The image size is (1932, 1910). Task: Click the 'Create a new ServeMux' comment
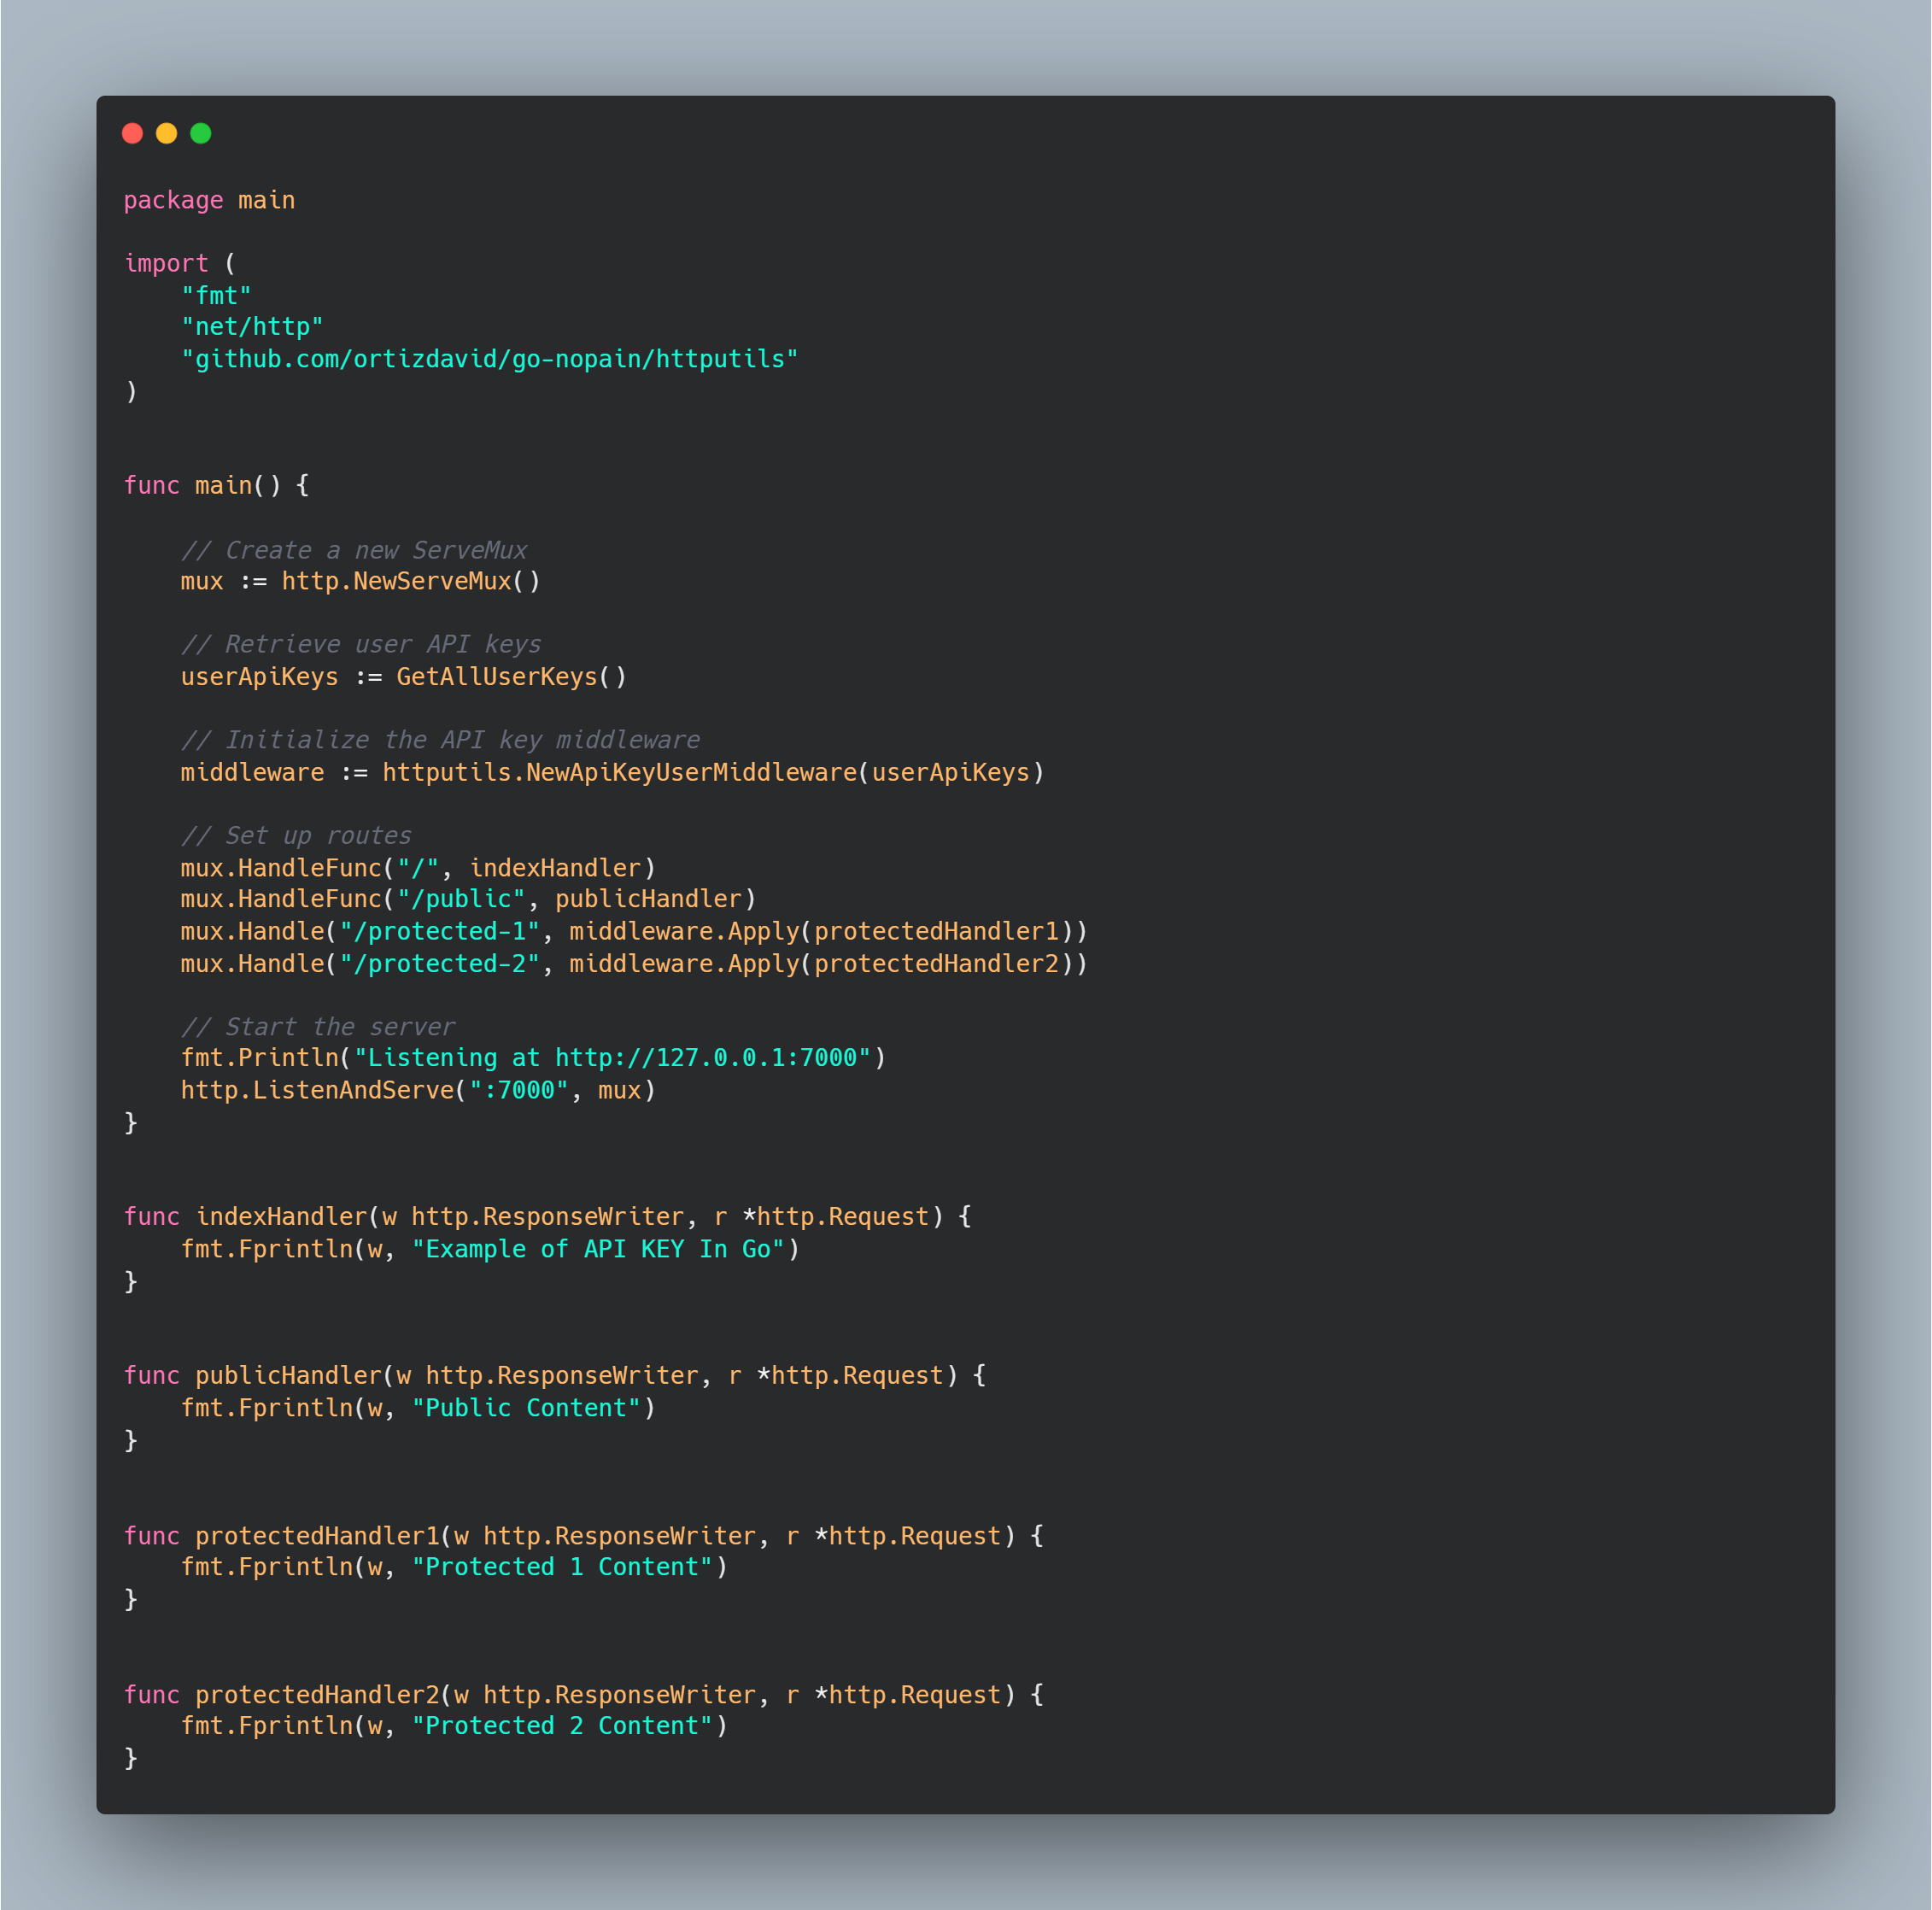(x=354, y=550)
